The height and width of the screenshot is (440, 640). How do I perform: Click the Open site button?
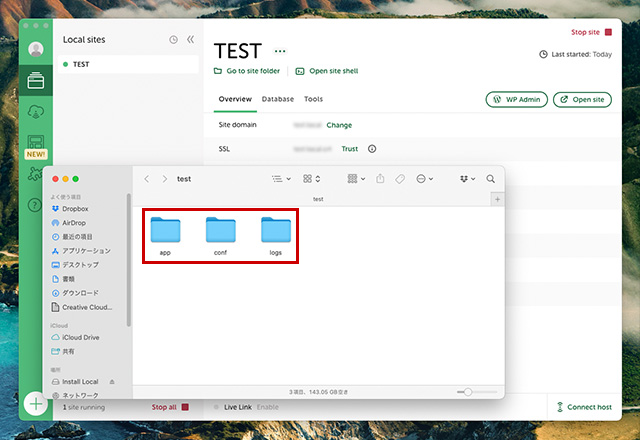pos(582,100)
